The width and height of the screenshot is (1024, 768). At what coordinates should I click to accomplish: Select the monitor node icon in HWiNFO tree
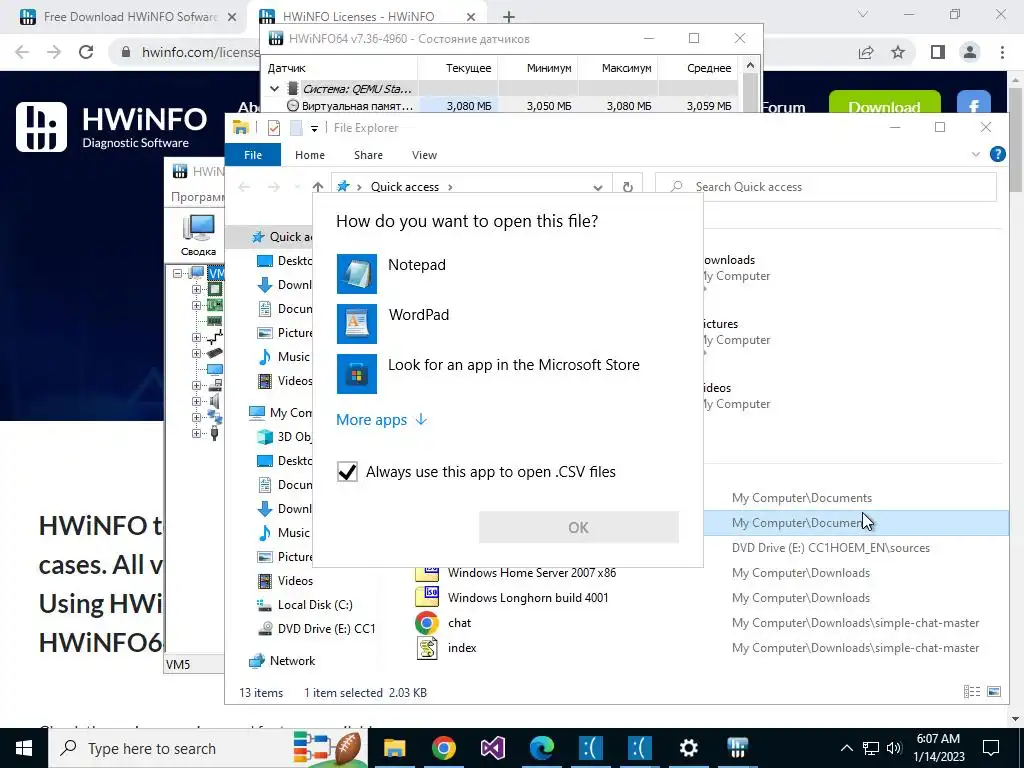[215, 369]
